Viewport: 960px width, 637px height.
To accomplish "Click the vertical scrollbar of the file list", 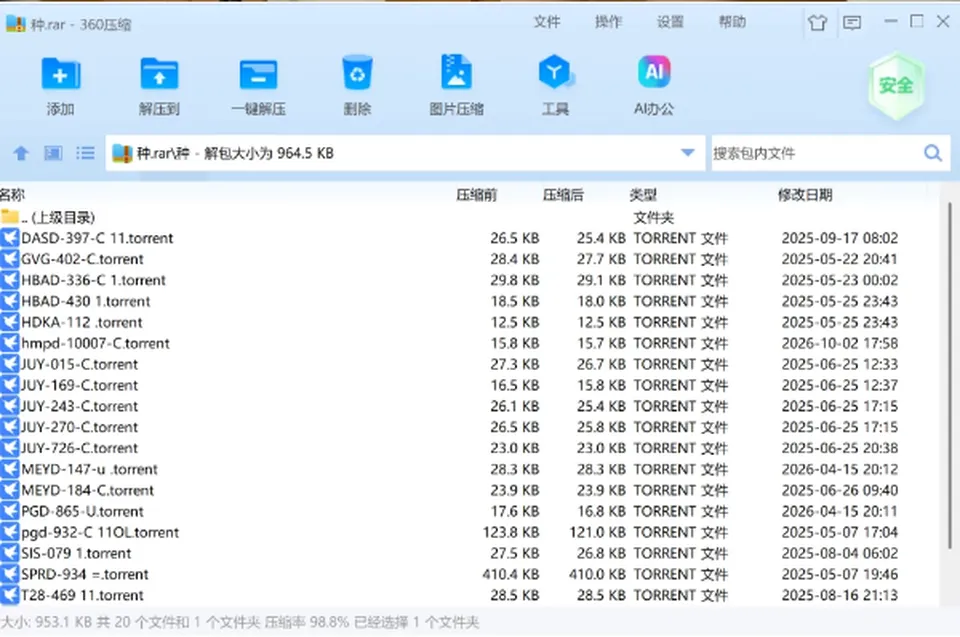I will coord(950,375).
